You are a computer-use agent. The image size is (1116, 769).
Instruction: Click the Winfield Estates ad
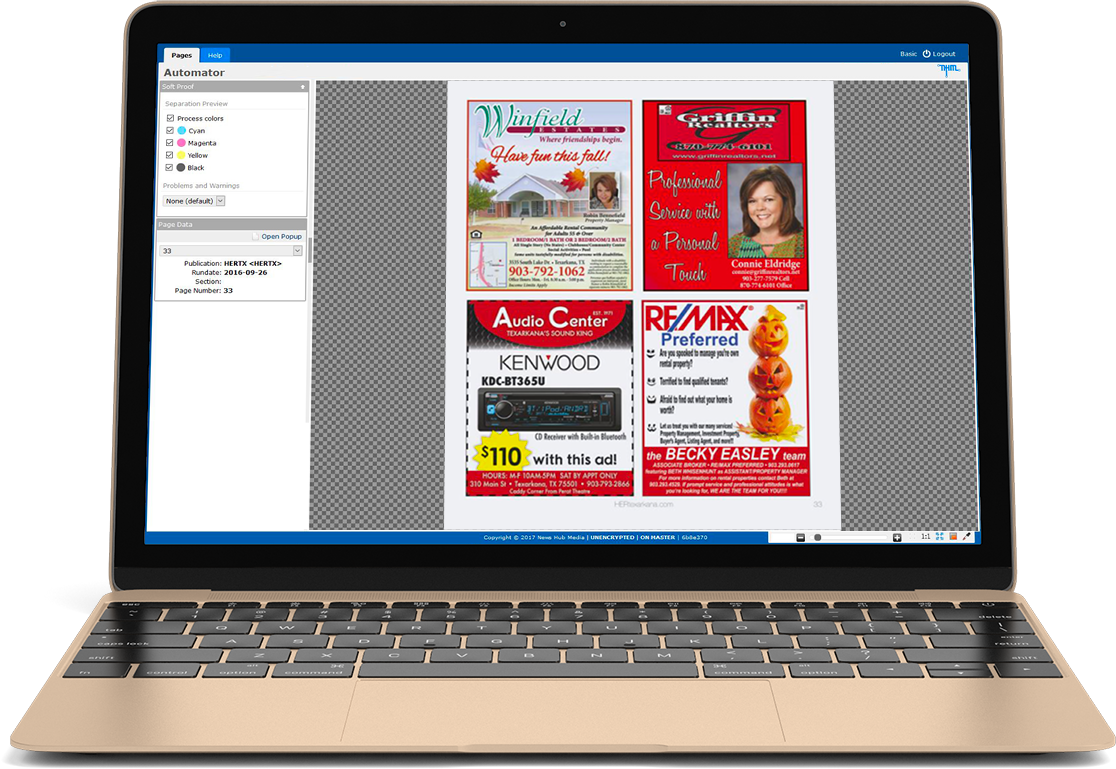point(549,195)
